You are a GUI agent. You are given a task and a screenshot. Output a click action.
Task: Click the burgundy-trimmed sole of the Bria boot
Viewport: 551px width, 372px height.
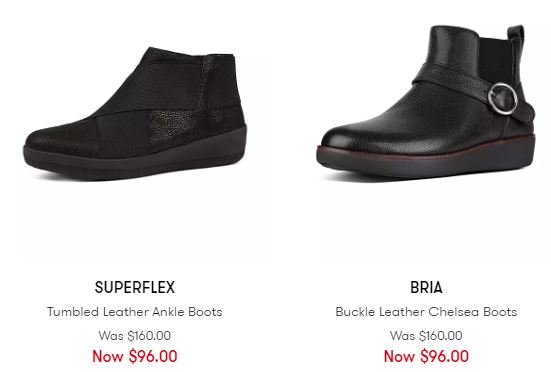[426, 158]
